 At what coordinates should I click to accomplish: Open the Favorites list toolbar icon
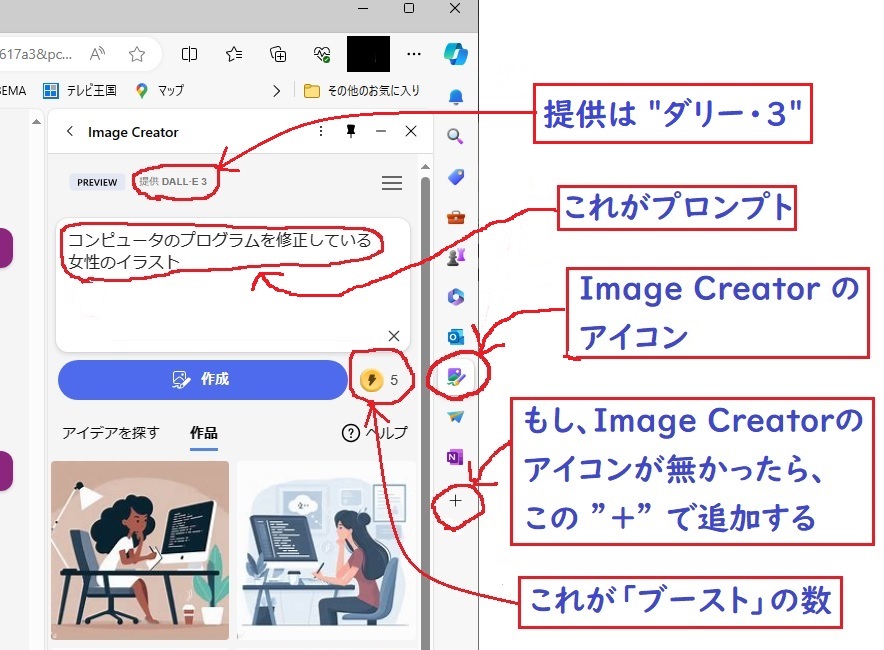tap(233, 54)
